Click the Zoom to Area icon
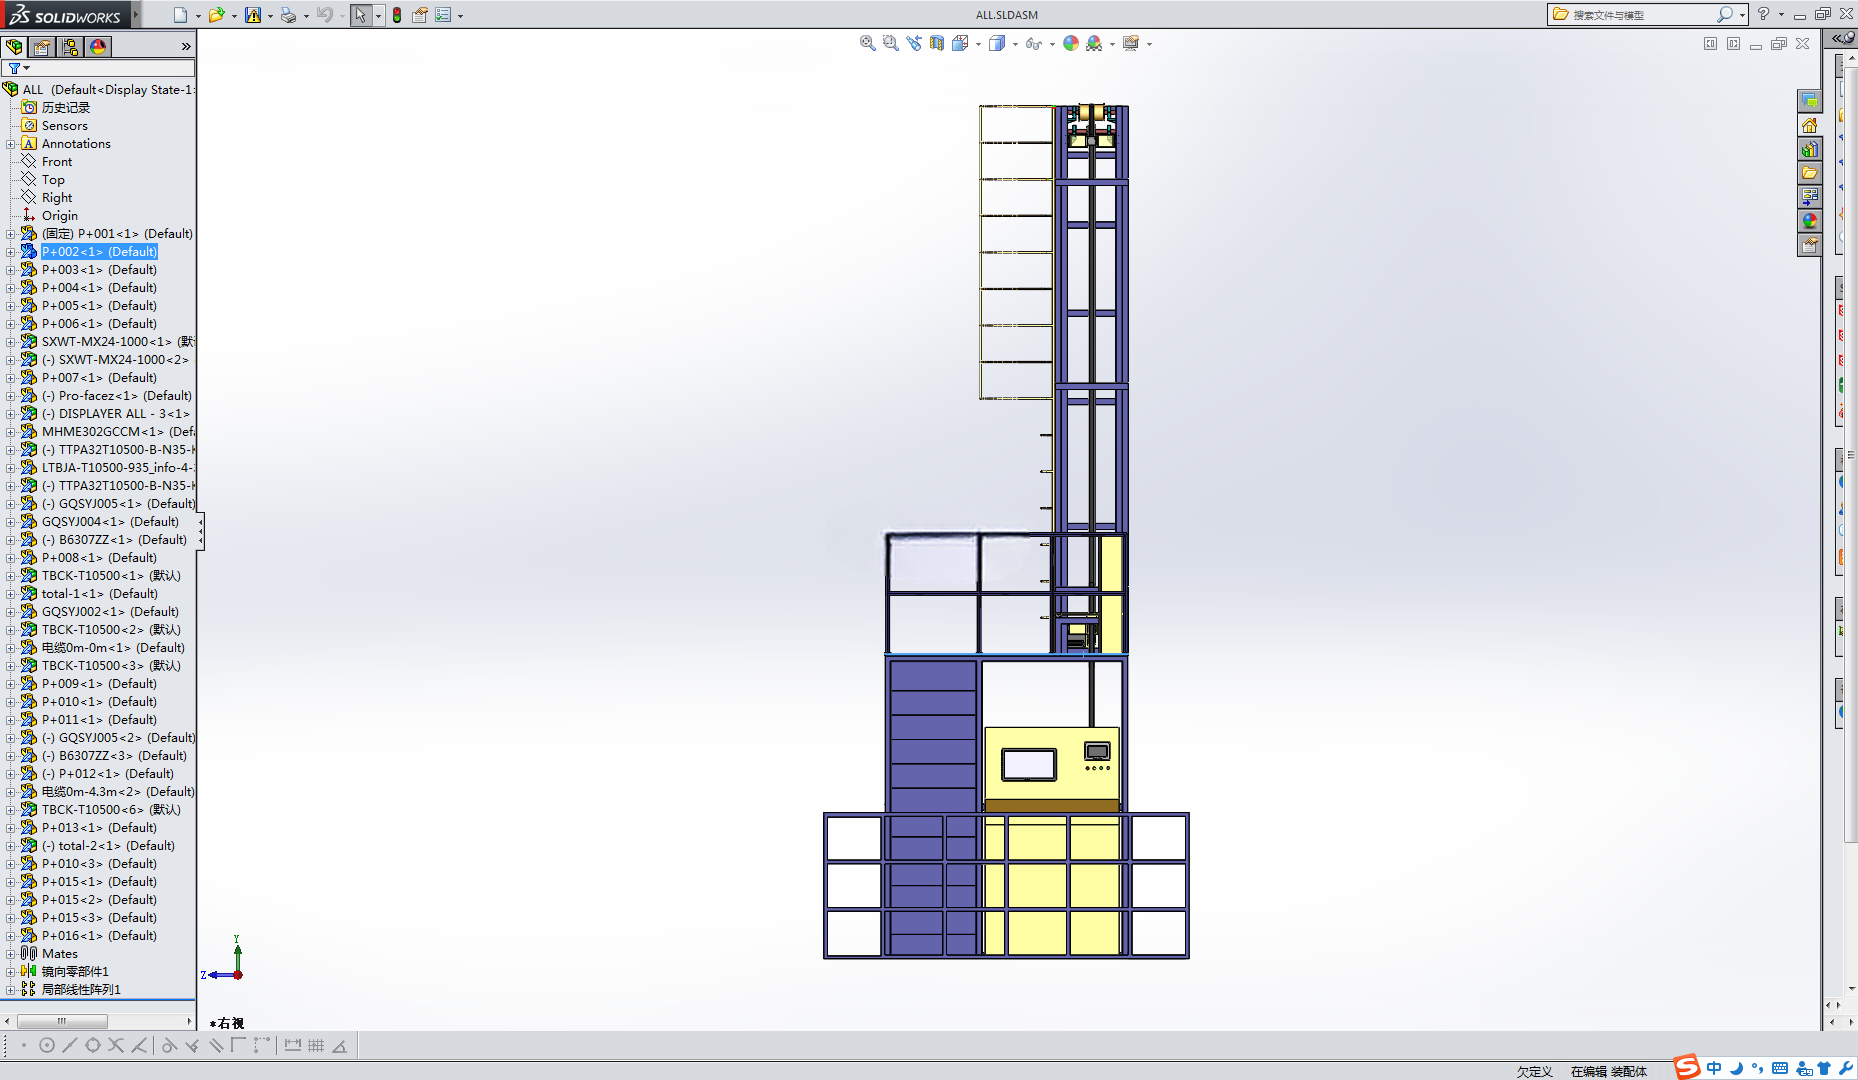This screenshot has height=1080, width=1858. [891, 43]
